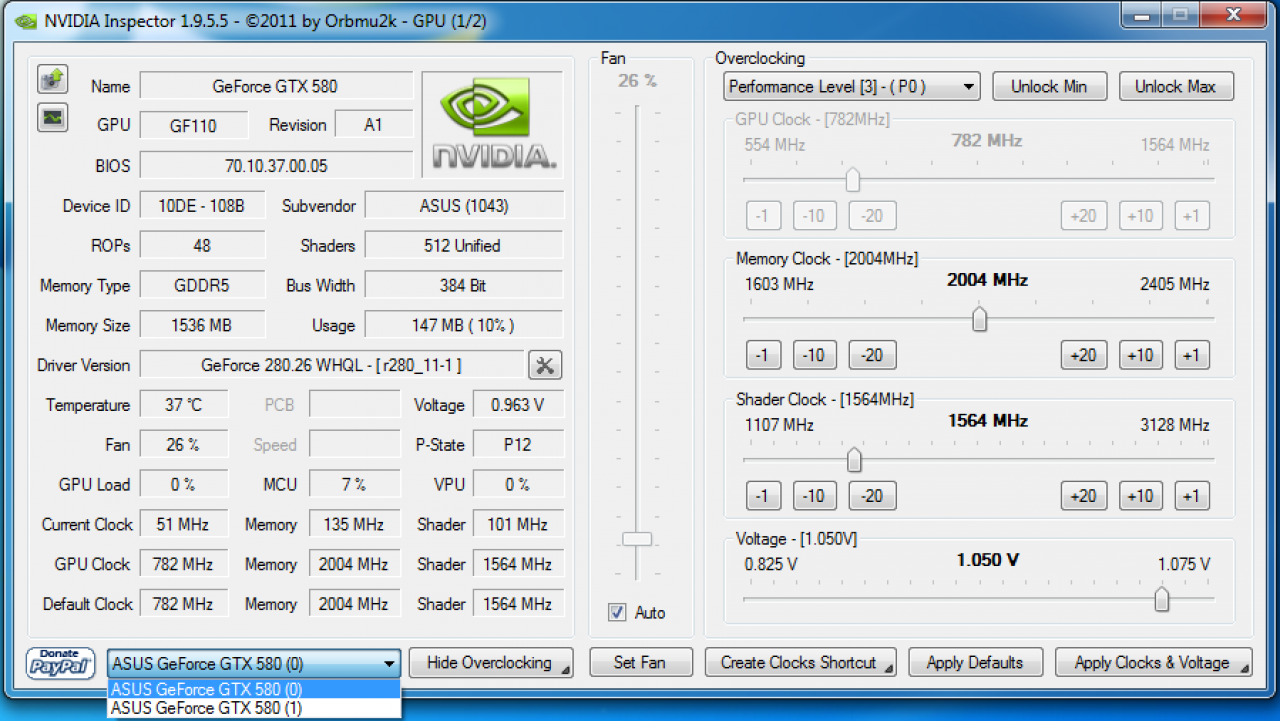Click the Bus Width value 384 Bit
The width and height of the screenshot is (1280, 721).
[464, 285]
